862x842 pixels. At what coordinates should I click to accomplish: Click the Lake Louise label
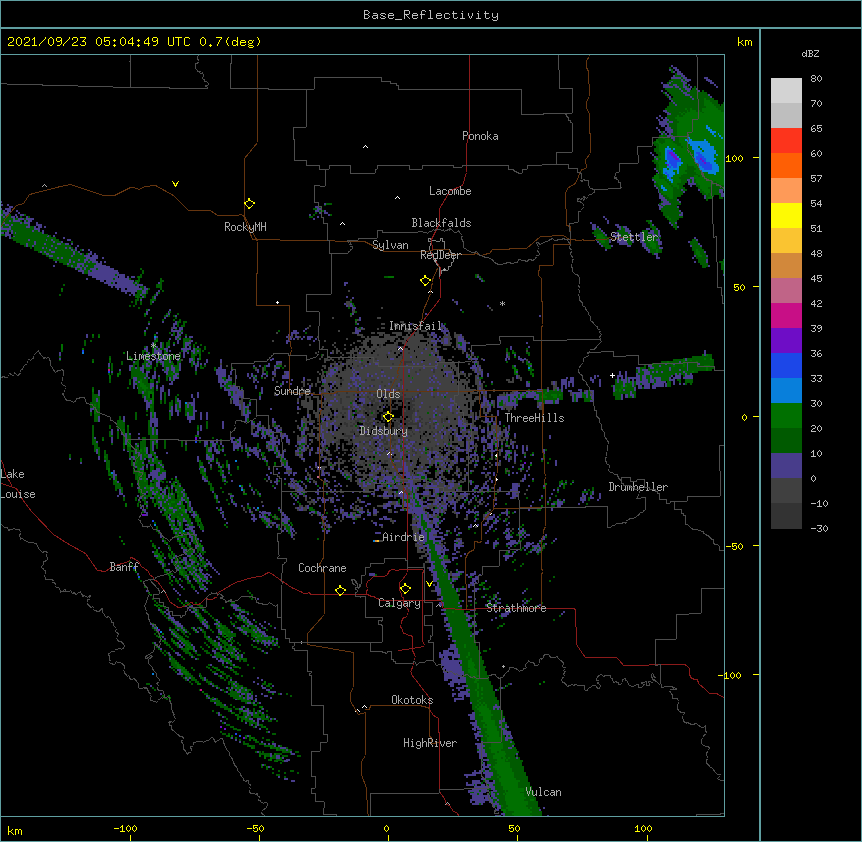tap(18, 484)
